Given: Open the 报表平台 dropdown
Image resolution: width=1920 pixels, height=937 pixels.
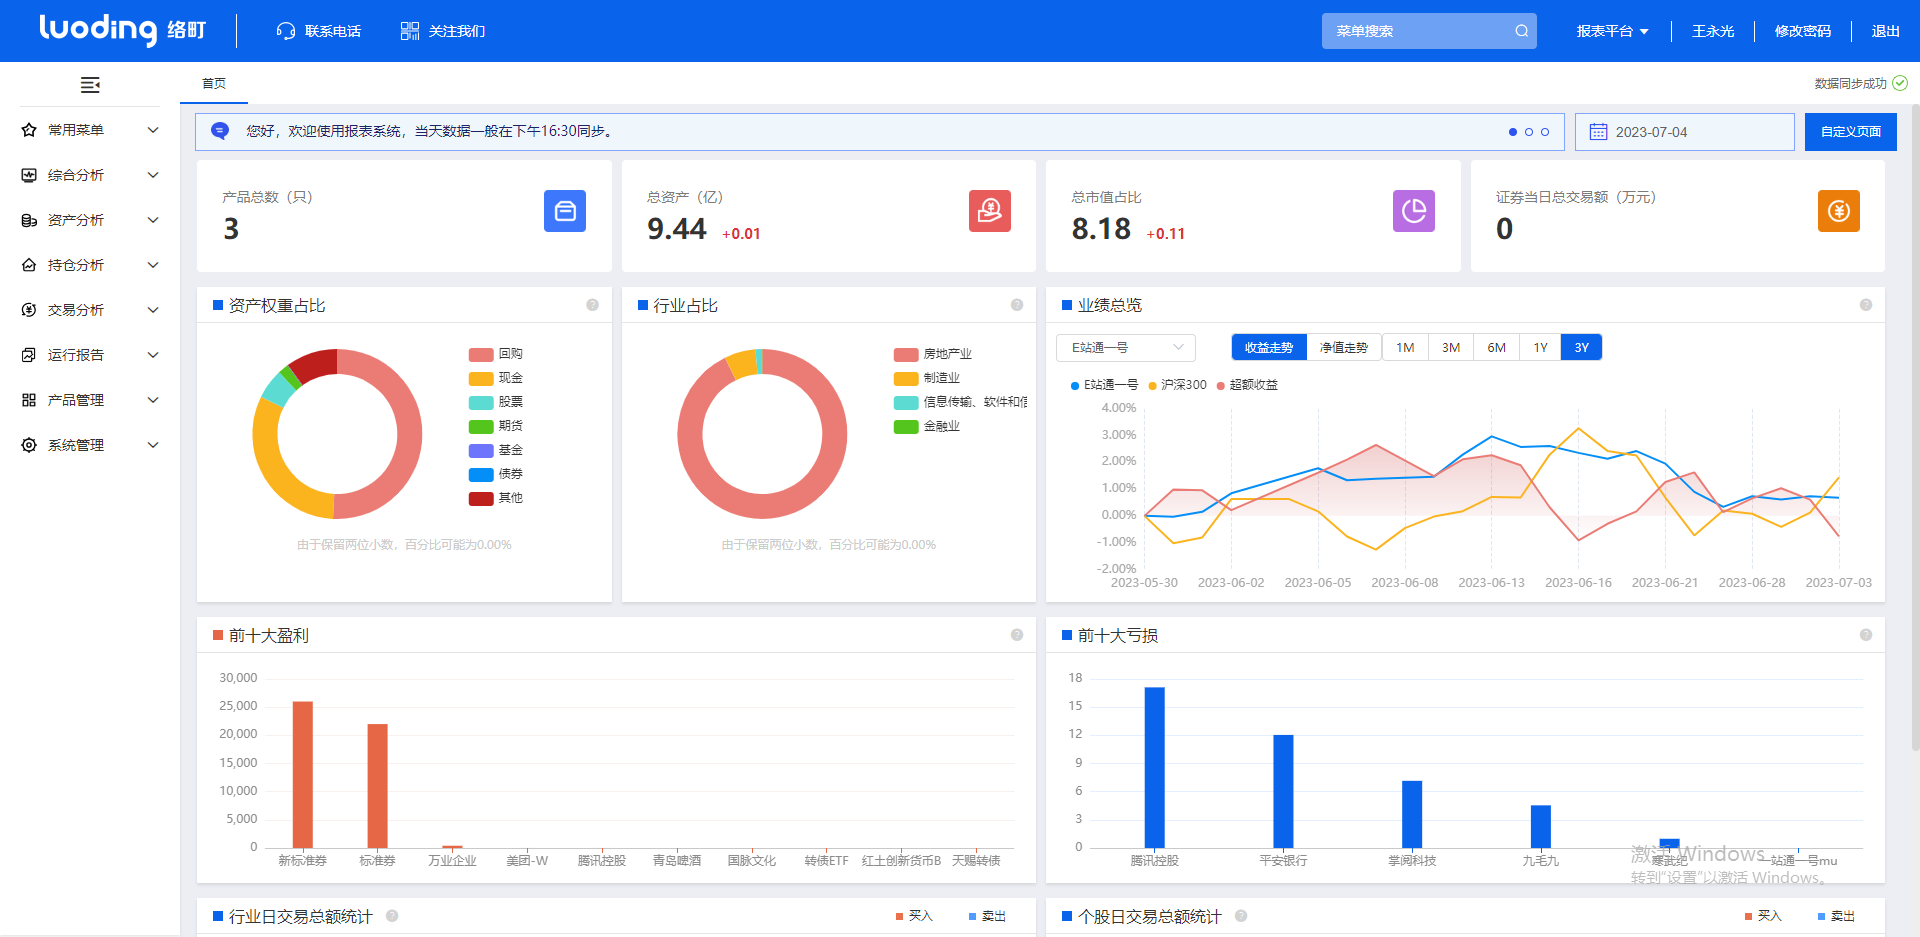Looking at the screenshot, I should coord(1612,31).
